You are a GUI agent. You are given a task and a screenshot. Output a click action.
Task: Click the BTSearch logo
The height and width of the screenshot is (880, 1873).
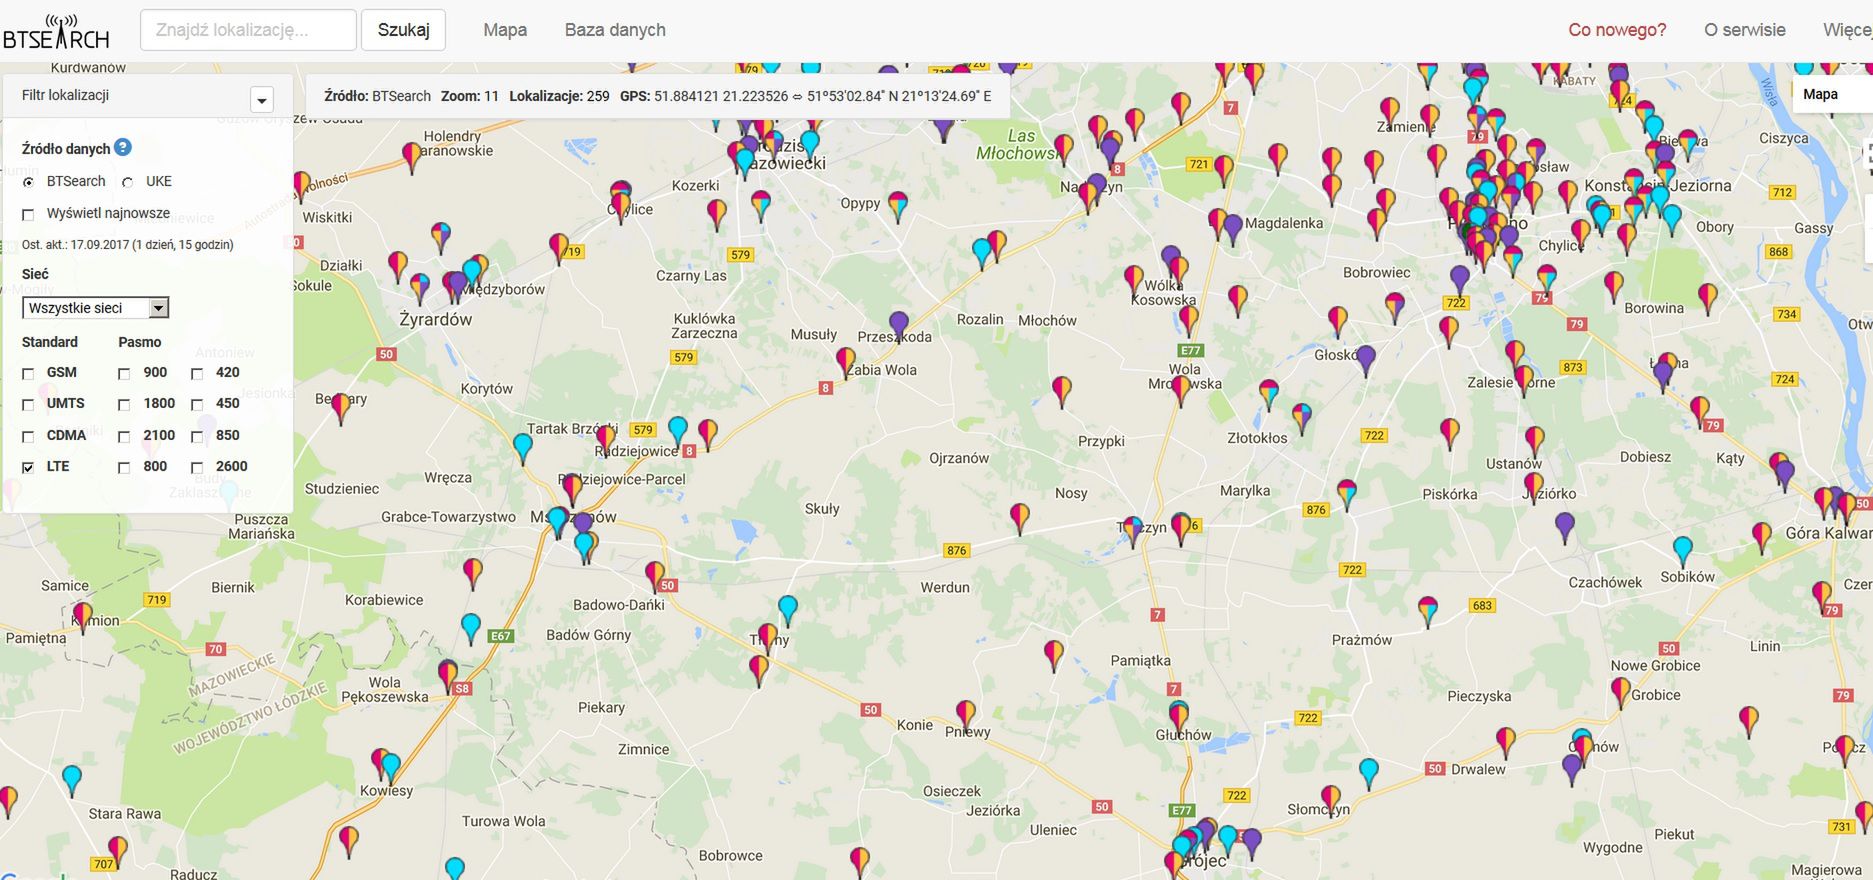pos(55,33)
